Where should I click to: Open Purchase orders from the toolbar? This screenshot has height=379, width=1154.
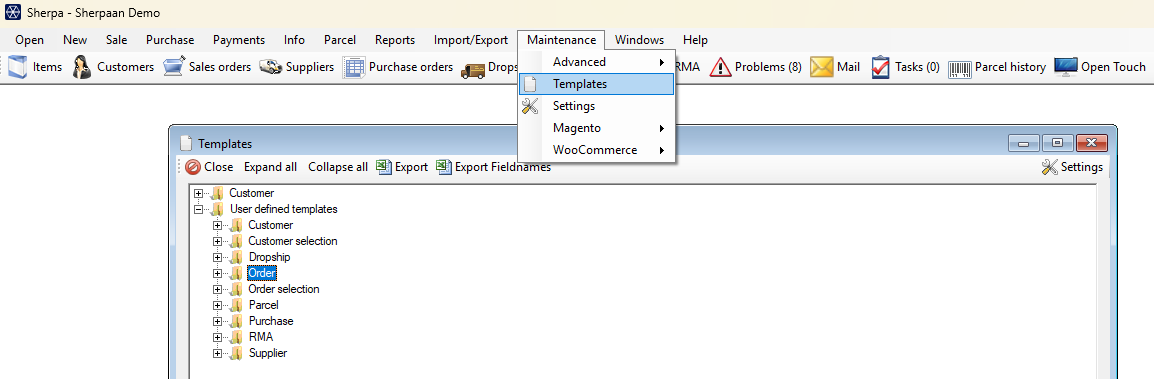pyautogui.click(x=354, y=67)
